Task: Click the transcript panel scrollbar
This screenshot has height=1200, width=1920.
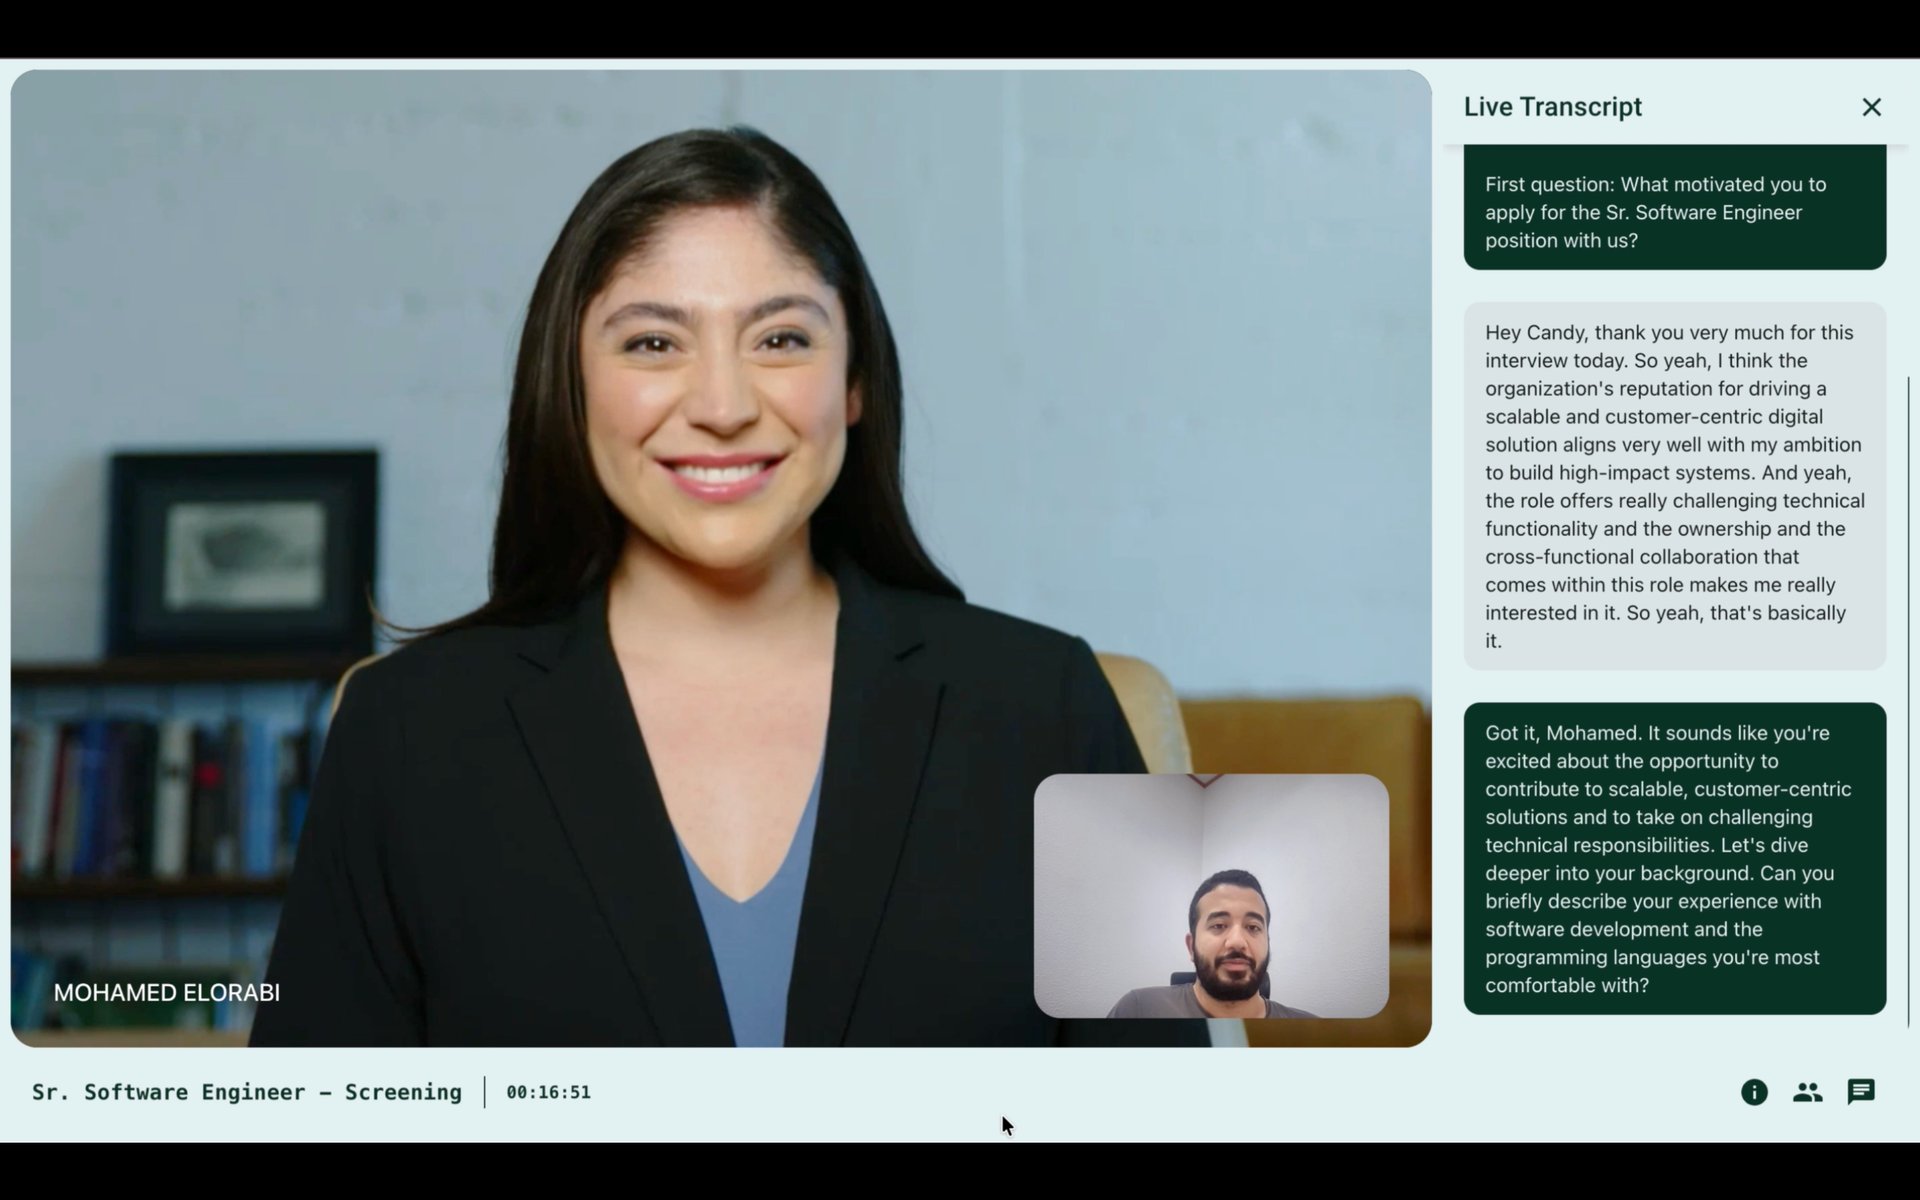Action: coord(1908,700)
